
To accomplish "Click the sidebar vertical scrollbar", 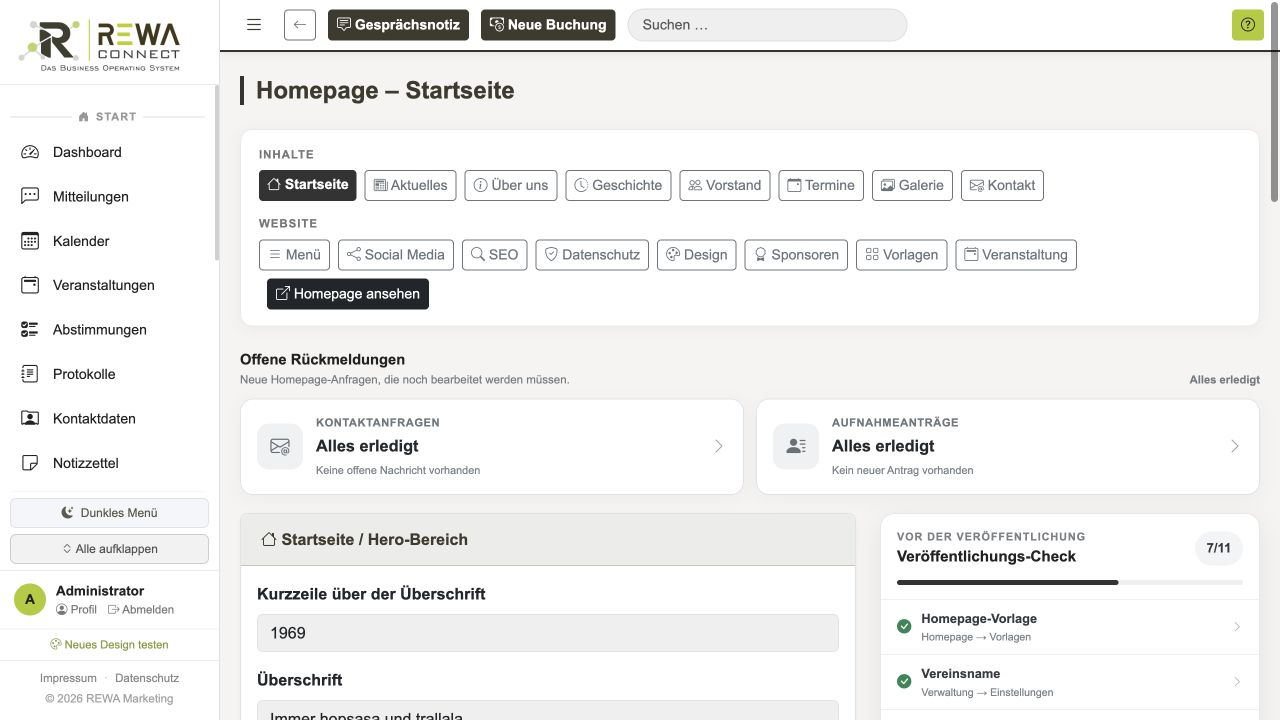I will click(x=216, y=172).
